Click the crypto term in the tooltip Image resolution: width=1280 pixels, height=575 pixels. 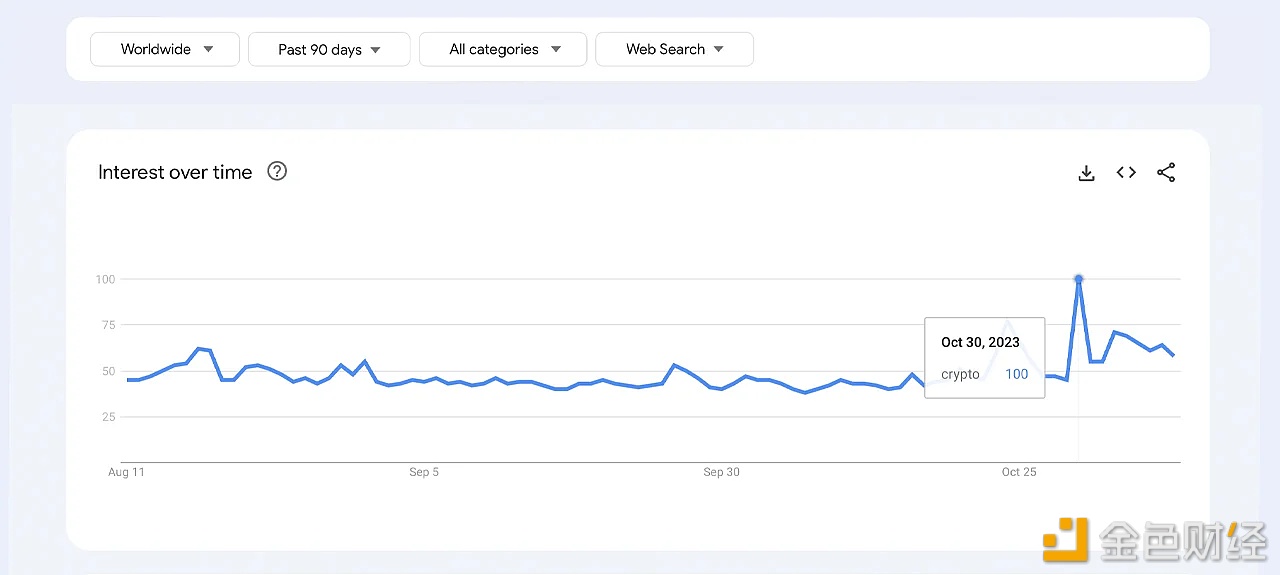[960, 374]
